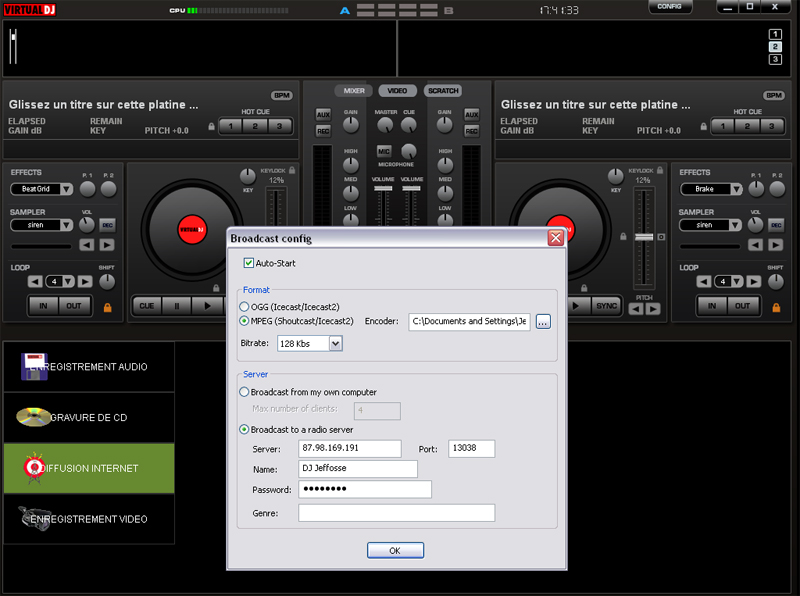Open the right deck loop length dropdown
The width and height of the screenshot is (800, 596).
[x=737, y=281]
